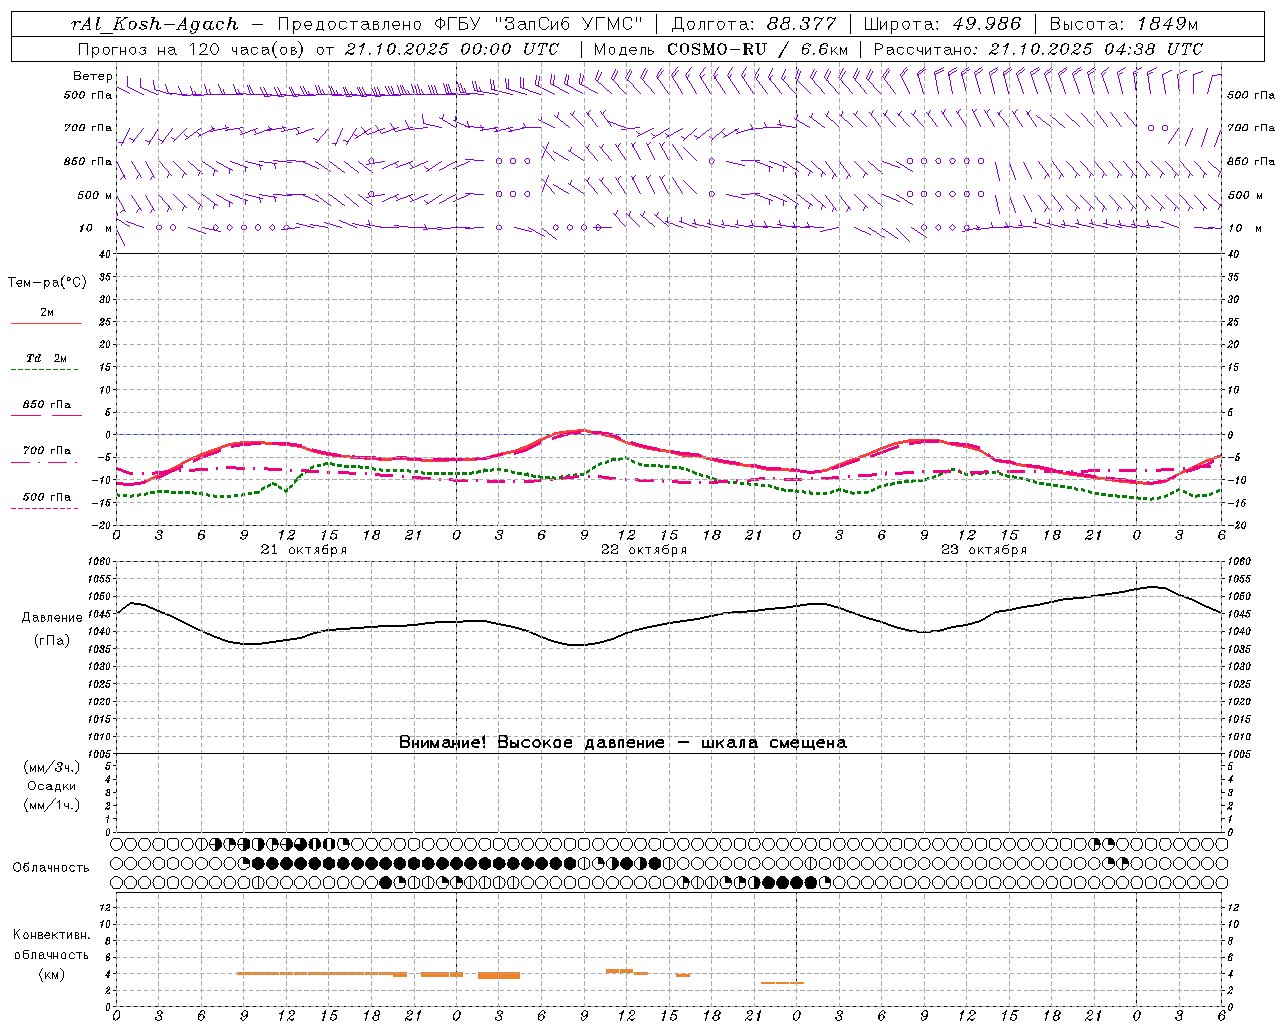Click the 21 октября date label

(304, 550)
